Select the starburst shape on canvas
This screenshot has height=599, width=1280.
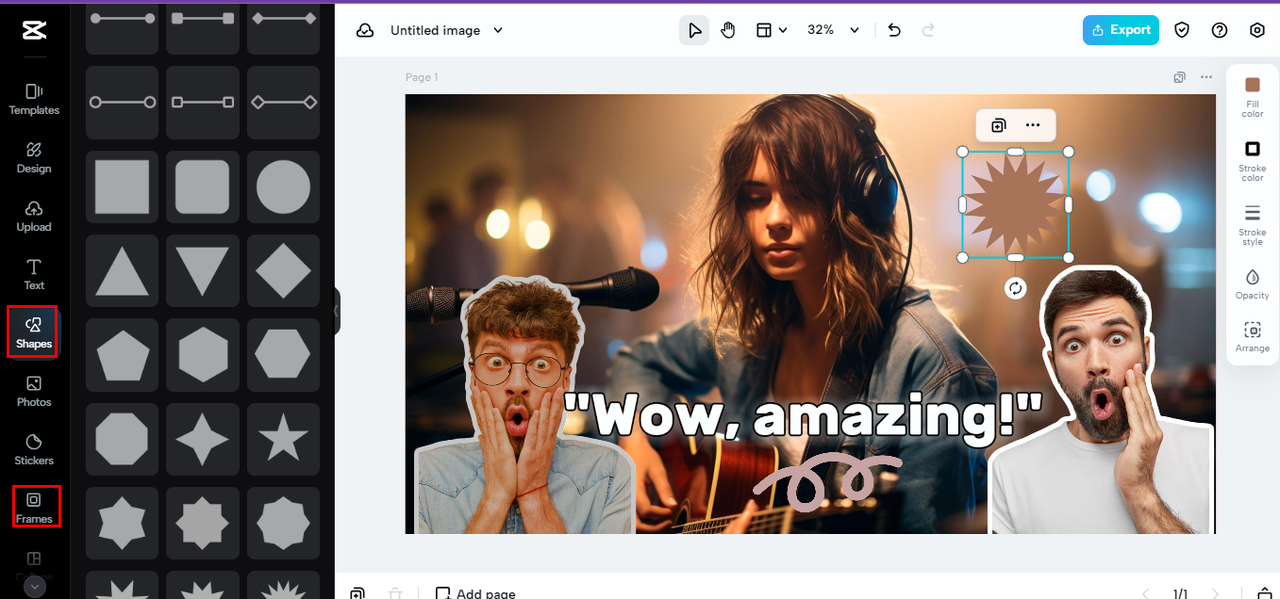click(1015, 204)
